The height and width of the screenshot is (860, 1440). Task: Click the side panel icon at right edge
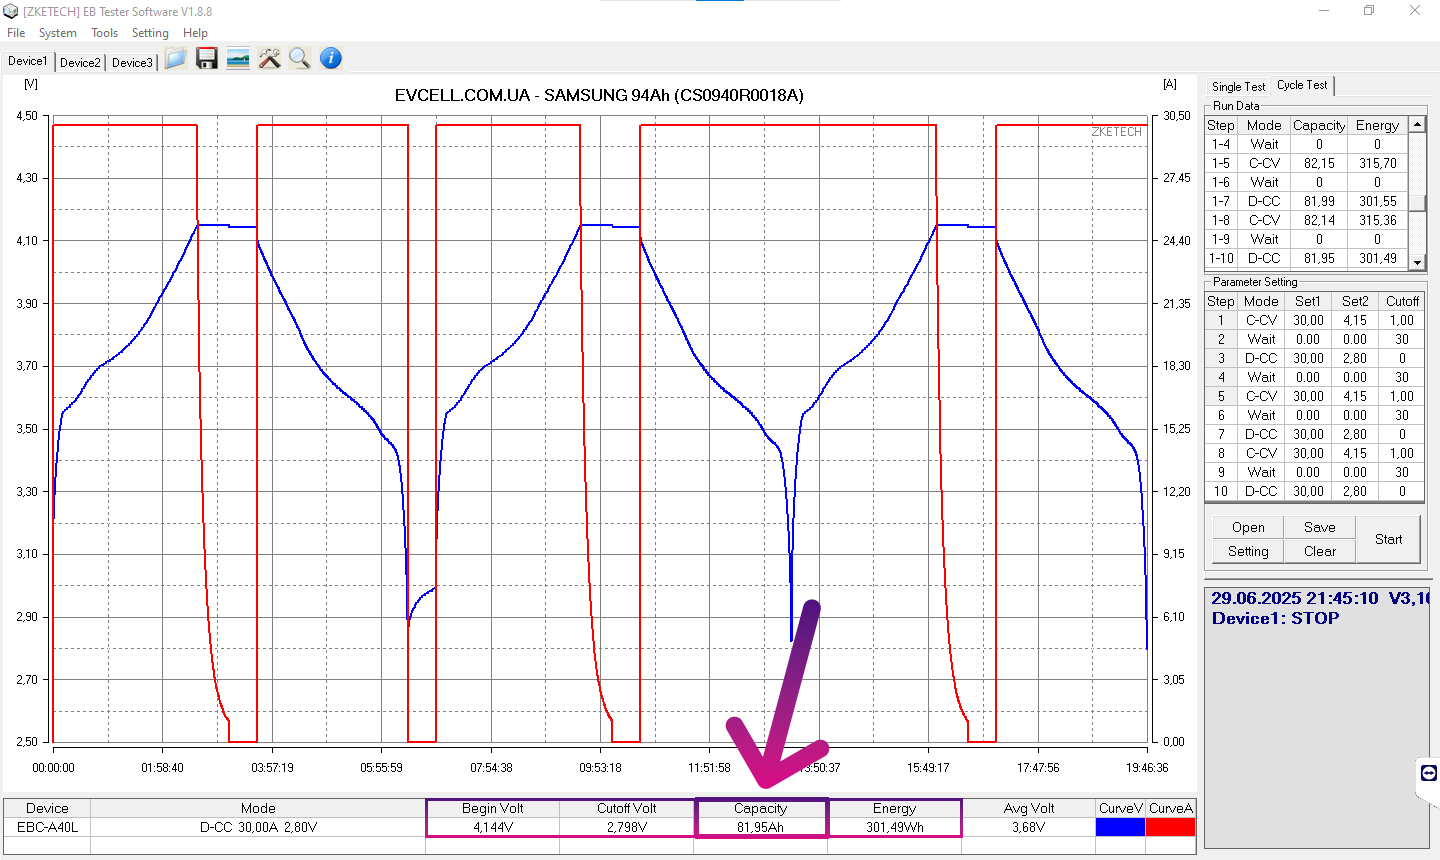1429,773
